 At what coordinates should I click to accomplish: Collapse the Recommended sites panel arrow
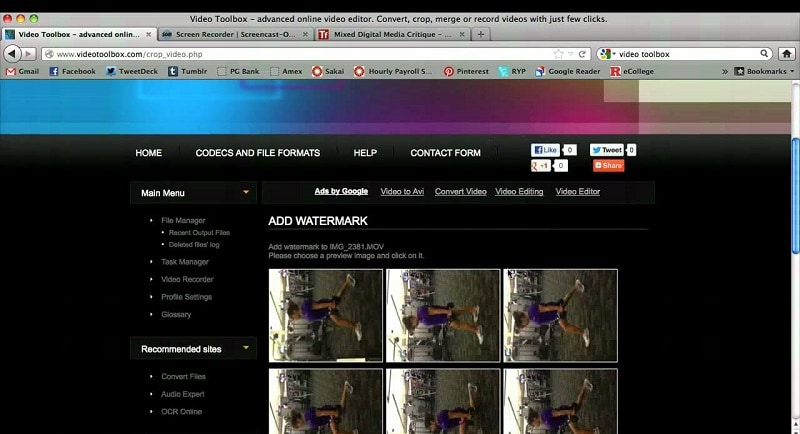(246, 348)
